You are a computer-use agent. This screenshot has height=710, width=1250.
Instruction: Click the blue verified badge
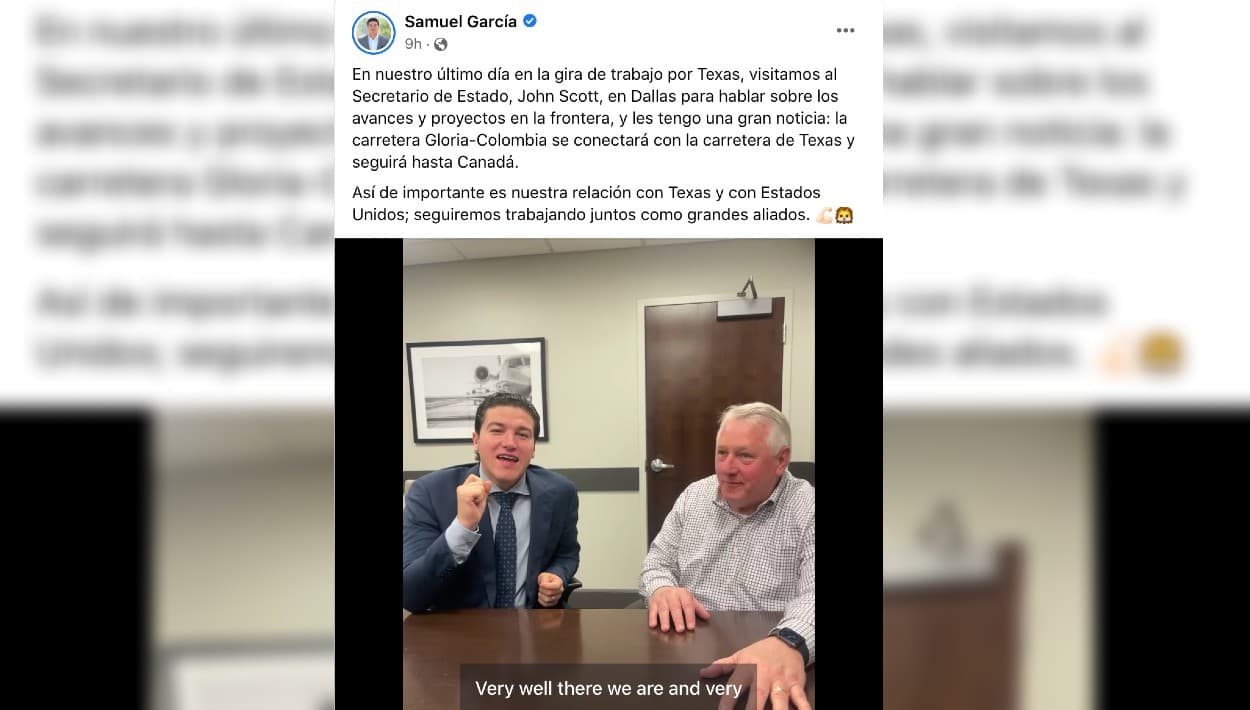tap(530, 21)
